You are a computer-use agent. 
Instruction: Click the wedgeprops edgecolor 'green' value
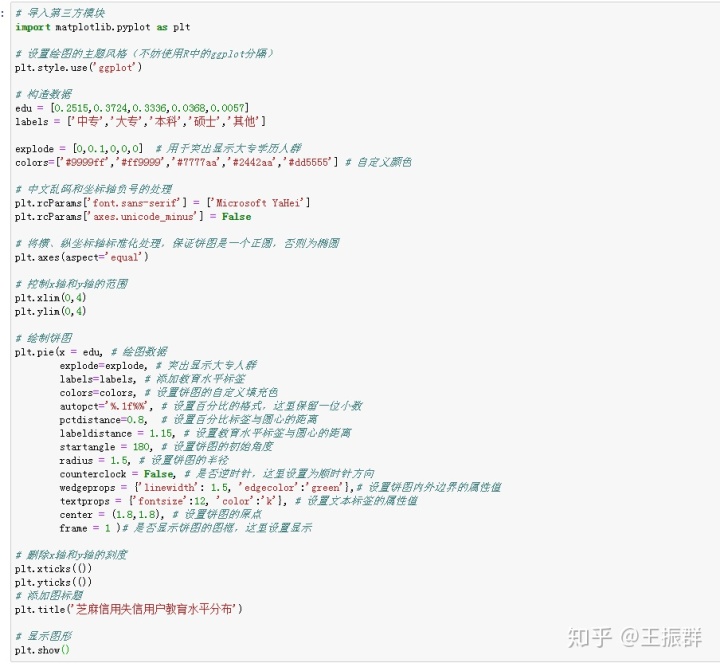click(x=326, y=488)
